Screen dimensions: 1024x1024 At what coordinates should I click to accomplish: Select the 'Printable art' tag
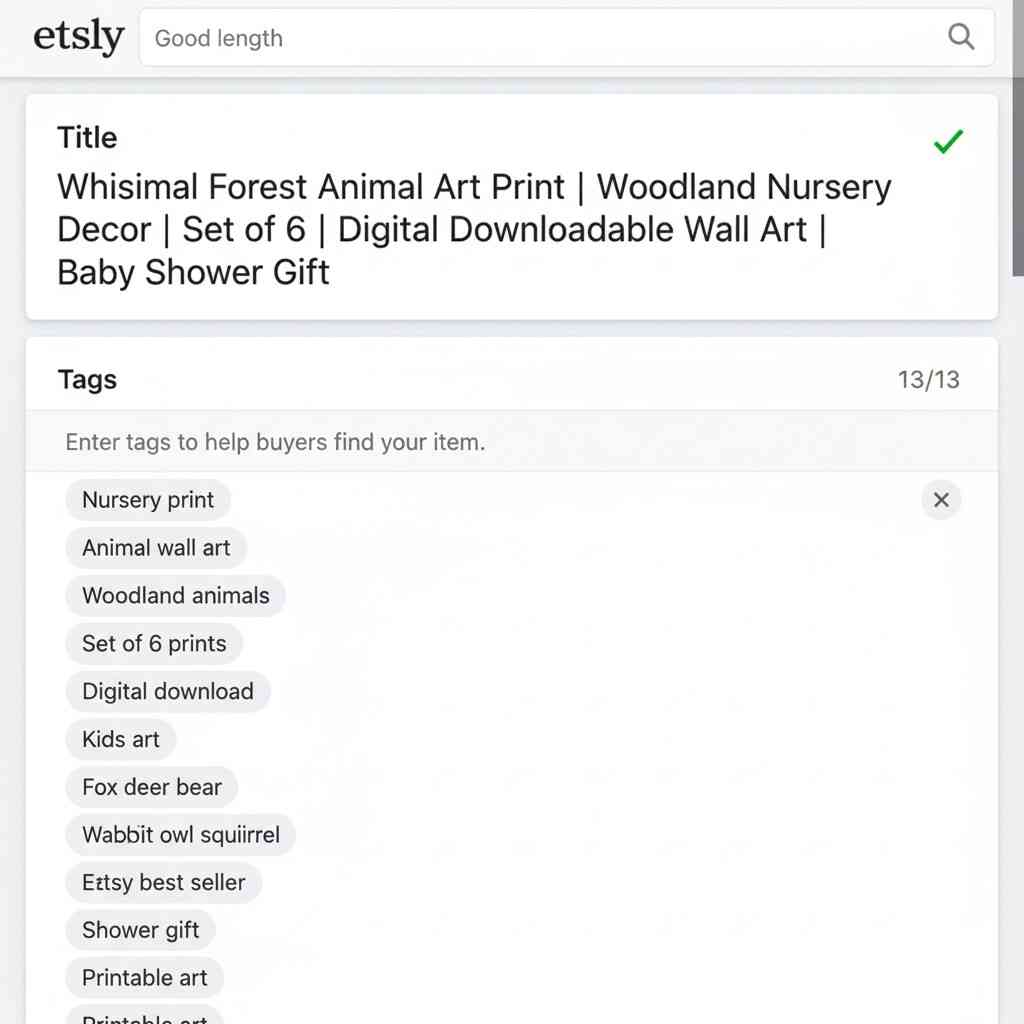click(145, 978)
